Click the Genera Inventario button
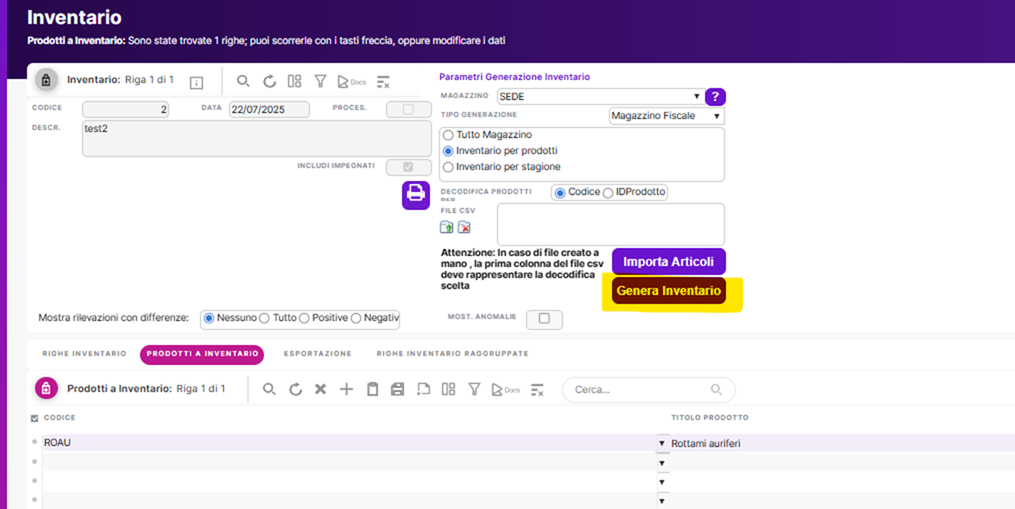The image size is (1015, 509). coord(668,291)
